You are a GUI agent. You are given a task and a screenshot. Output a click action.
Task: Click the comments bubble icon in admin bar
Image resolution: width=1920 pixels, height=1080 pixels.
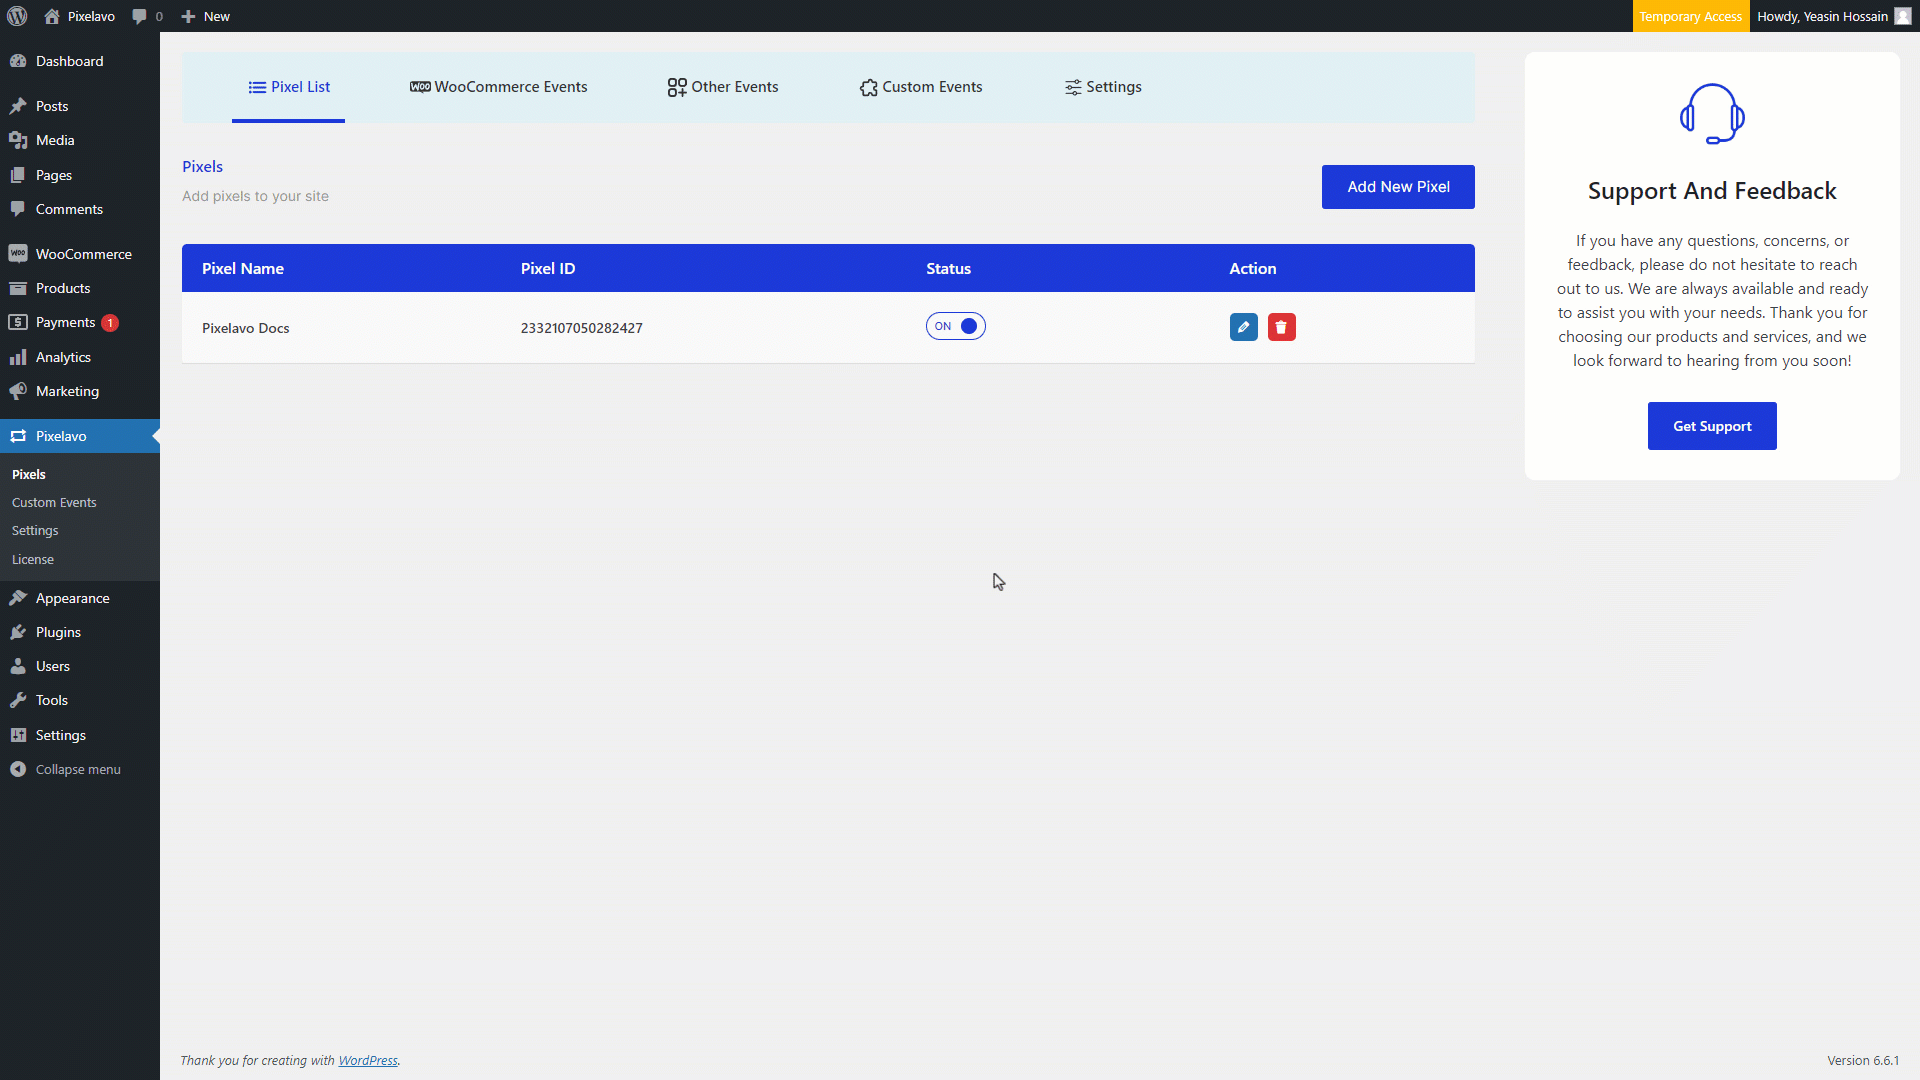(x=139, y=16)
